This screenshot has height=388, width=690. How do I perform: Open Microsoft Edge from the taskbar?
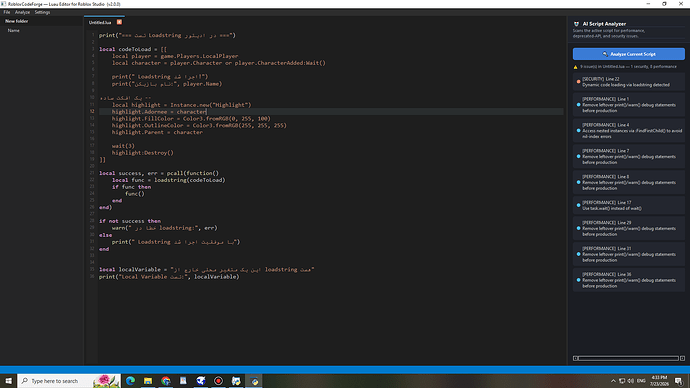[130, 381]
